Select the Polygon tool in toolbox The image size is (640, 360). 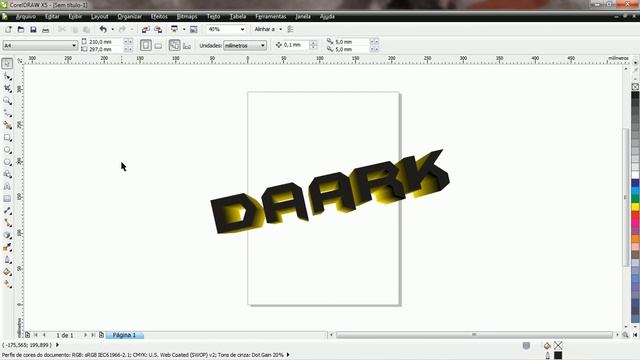(x=7, y=162)
